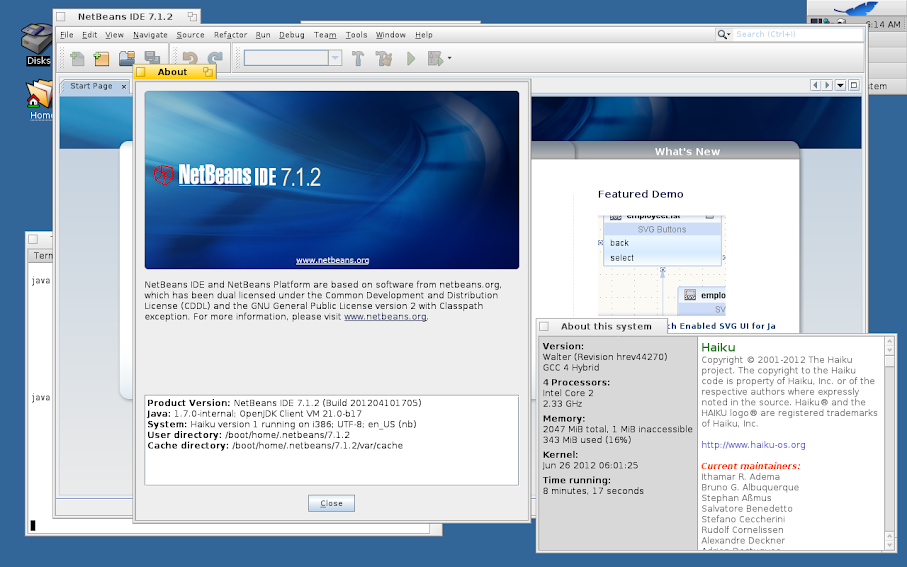Show the opened documents list dropdown
Viewport: 907px width, 567px height.
840,86
